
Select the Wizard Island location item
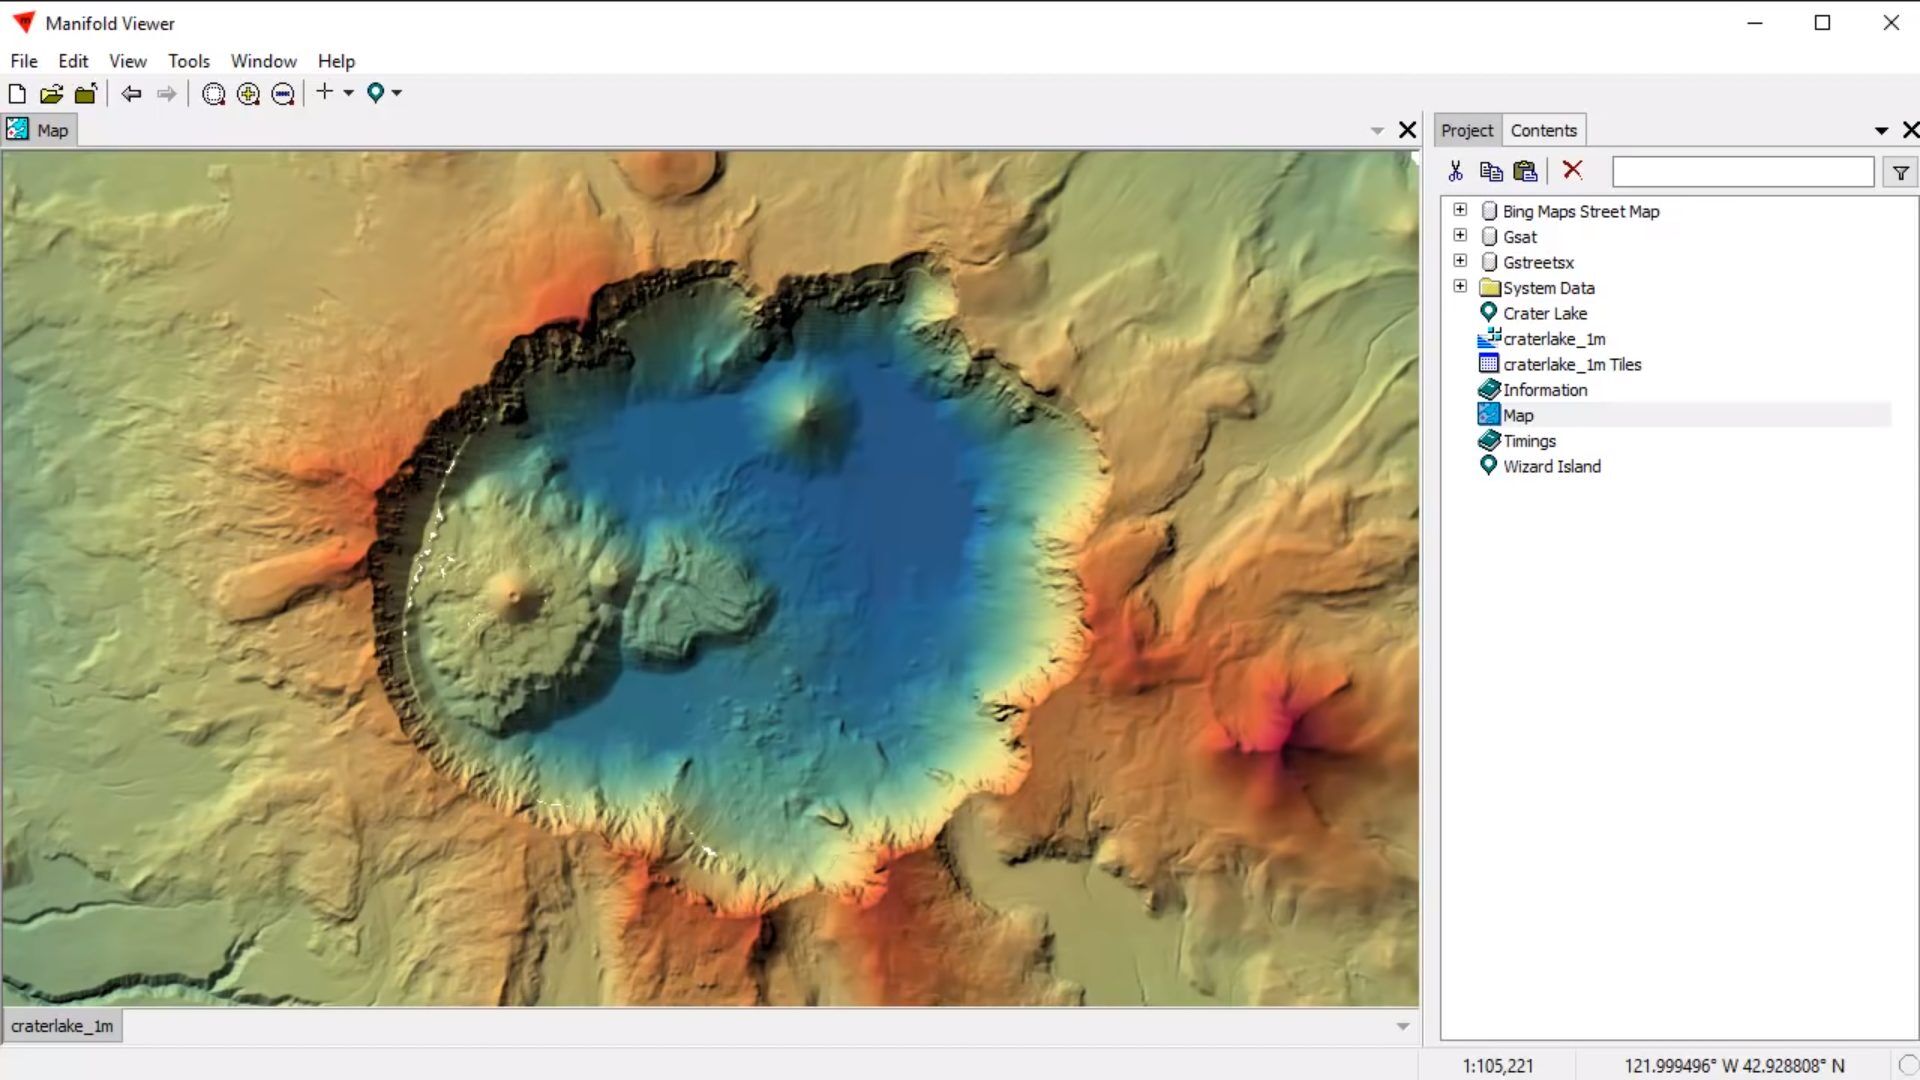click(1551, 466)
